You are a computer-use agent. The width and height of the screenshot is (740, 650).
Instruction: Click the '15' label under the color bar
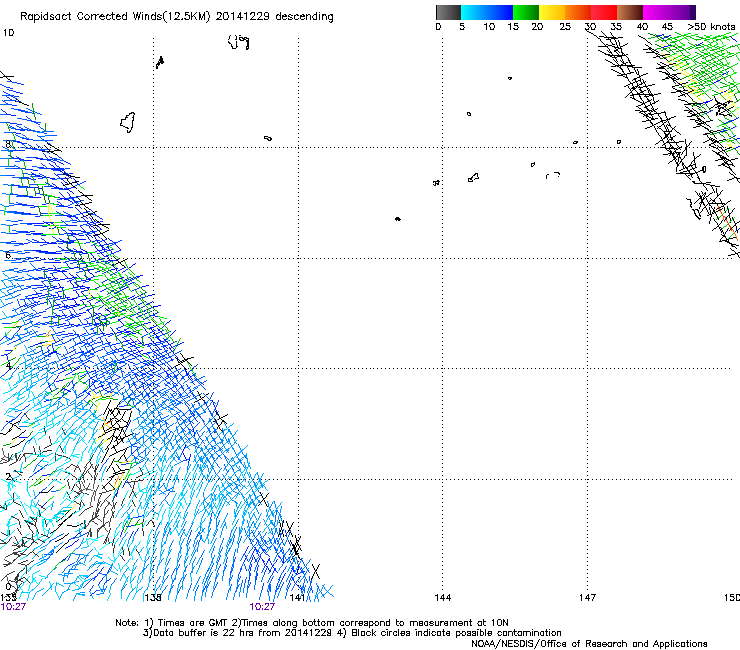point(513,27)
